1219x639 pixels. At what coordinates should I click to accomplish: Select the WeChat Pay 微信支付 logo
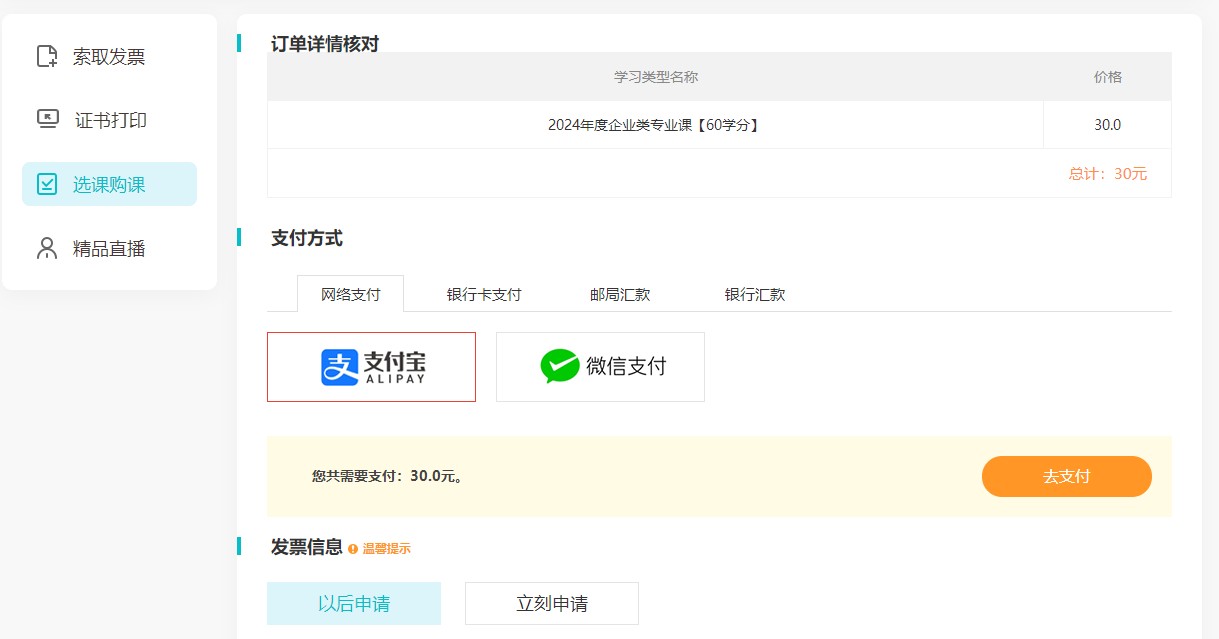click(x=600, y=367)
